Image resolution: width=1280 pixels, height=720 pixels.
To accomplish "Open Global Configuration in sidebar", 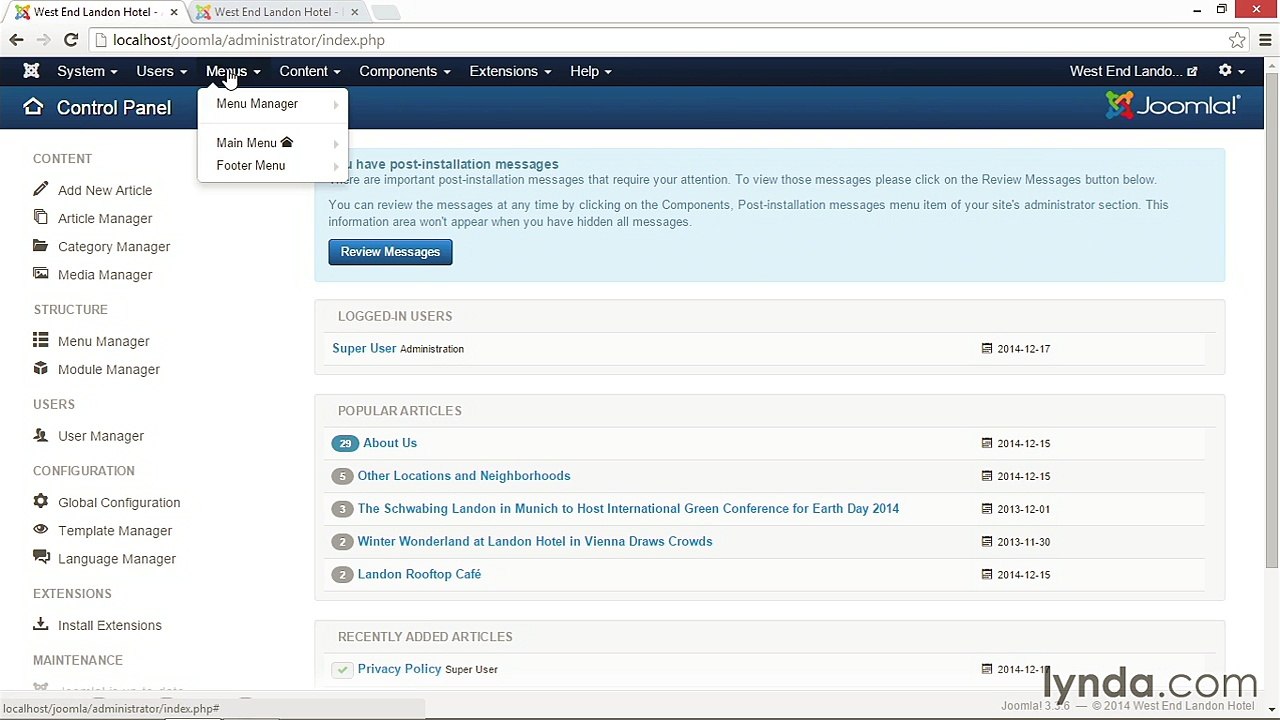I will [119, 502].
